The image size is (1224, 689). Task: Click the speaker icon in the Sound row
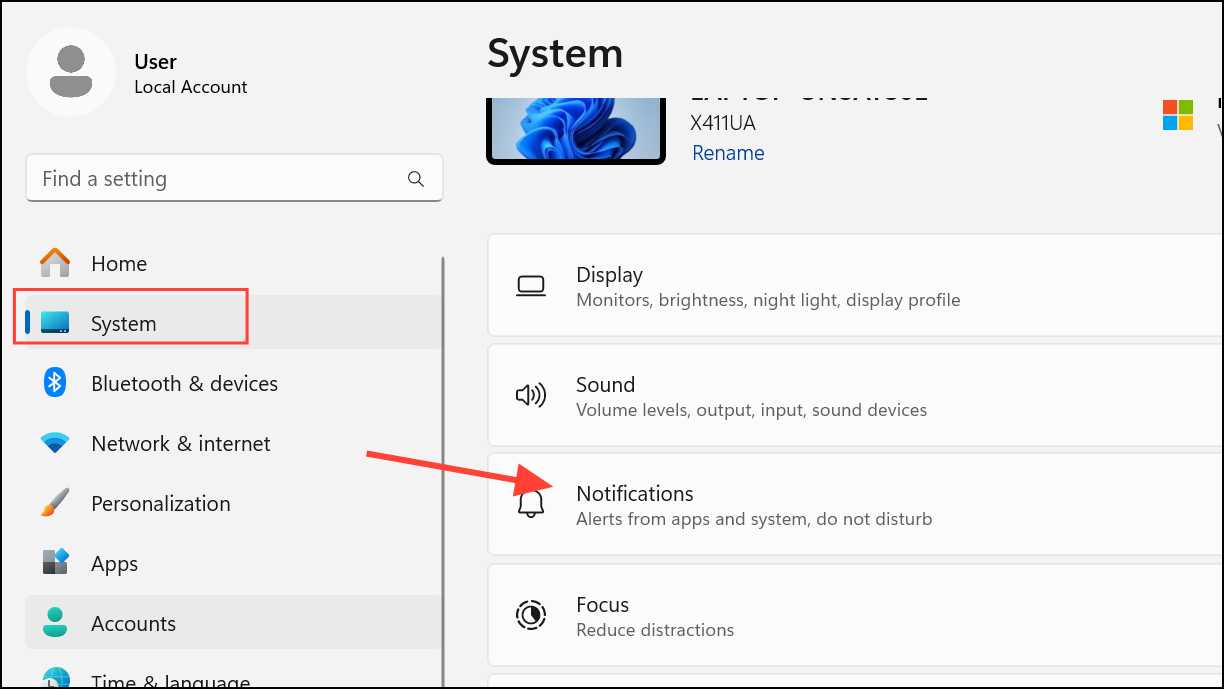pyautogui.click(x=530, y=396)
